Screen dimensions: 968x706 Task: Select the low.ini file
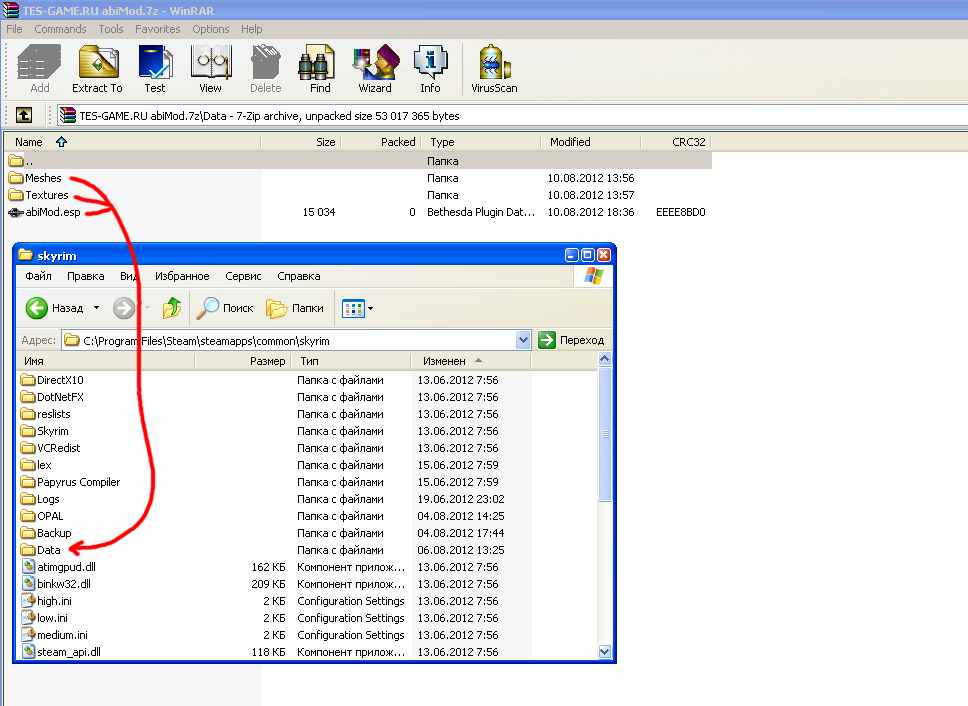click(45, 618)
